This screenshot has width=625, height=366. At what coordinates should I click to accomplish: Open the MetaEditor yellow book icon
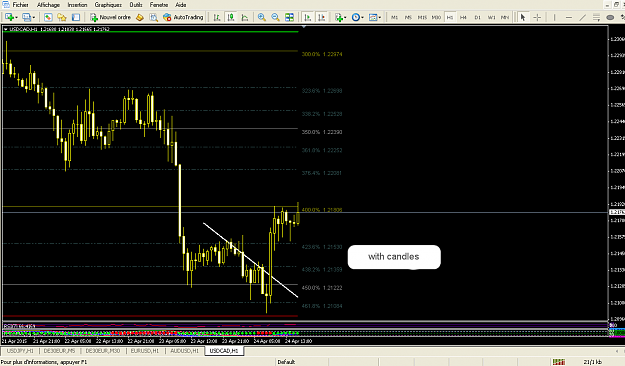click(140, 17)
